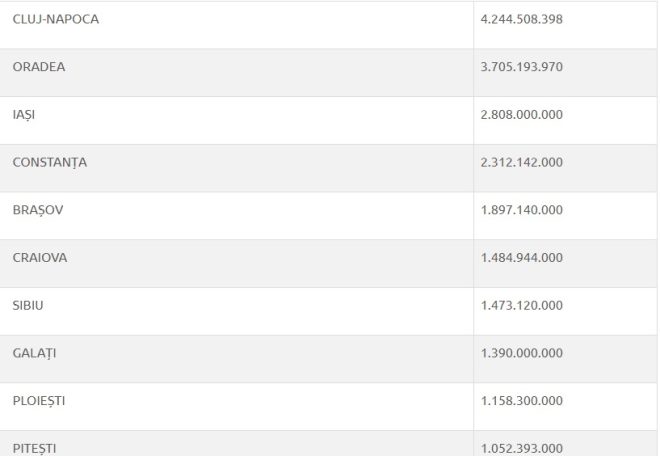Screen dimensions: 660x456
Task: Click the amount 1.897.140.000
Action: (522, 210)
